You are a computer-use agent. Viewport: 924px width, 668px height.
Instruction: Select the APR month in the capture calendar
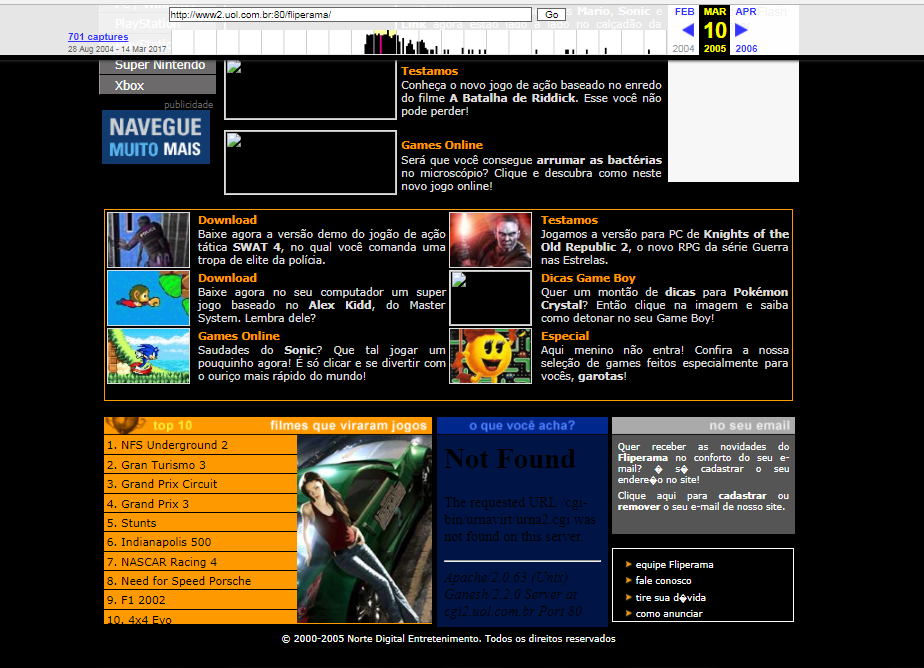click(x=745, y=12)
